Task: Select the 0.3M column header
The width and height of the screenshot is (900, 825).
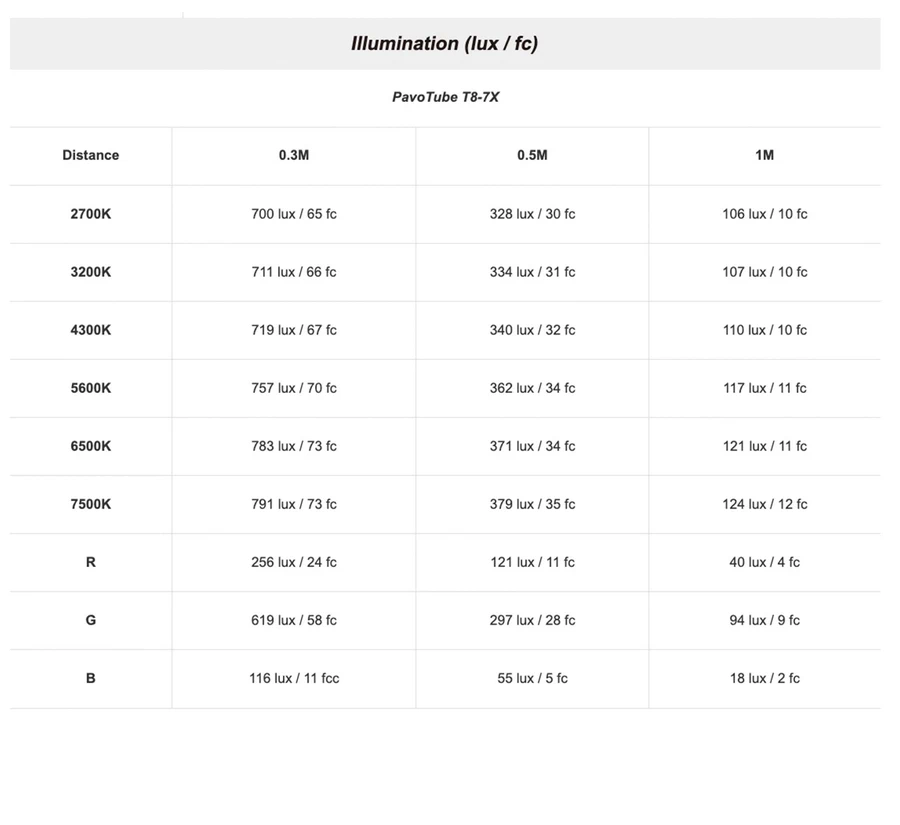Action: coord(294,155)
